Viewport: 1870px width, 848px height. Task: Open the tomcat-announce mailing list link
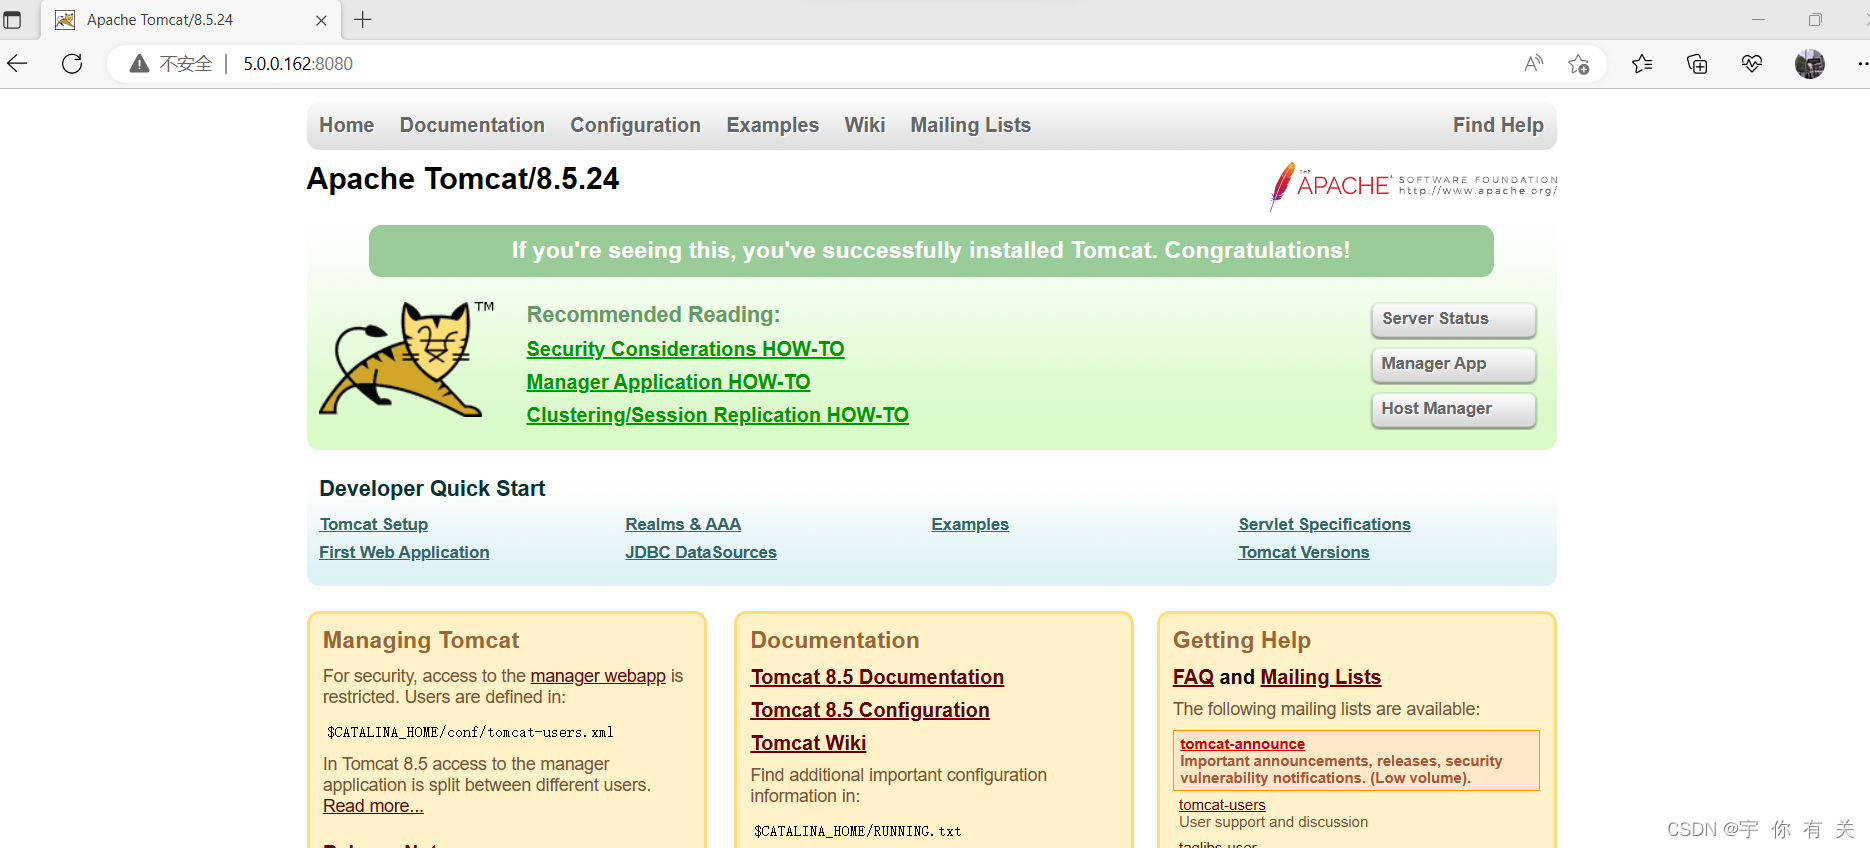click(x=1242, y=744)
